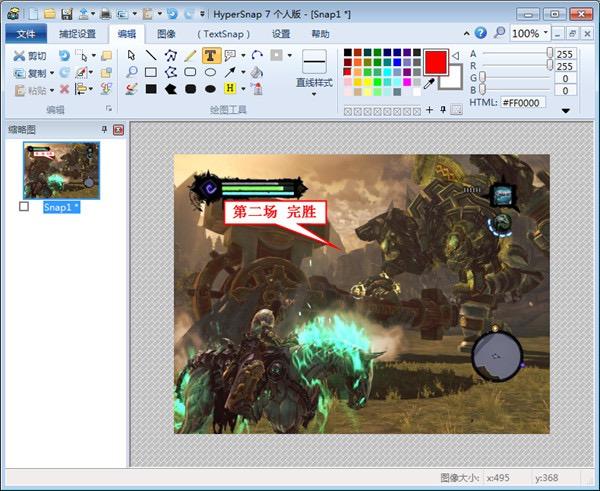Click the 剪切 (Cut) button
The height and width of the screenshot is (491, 600).
30,55
